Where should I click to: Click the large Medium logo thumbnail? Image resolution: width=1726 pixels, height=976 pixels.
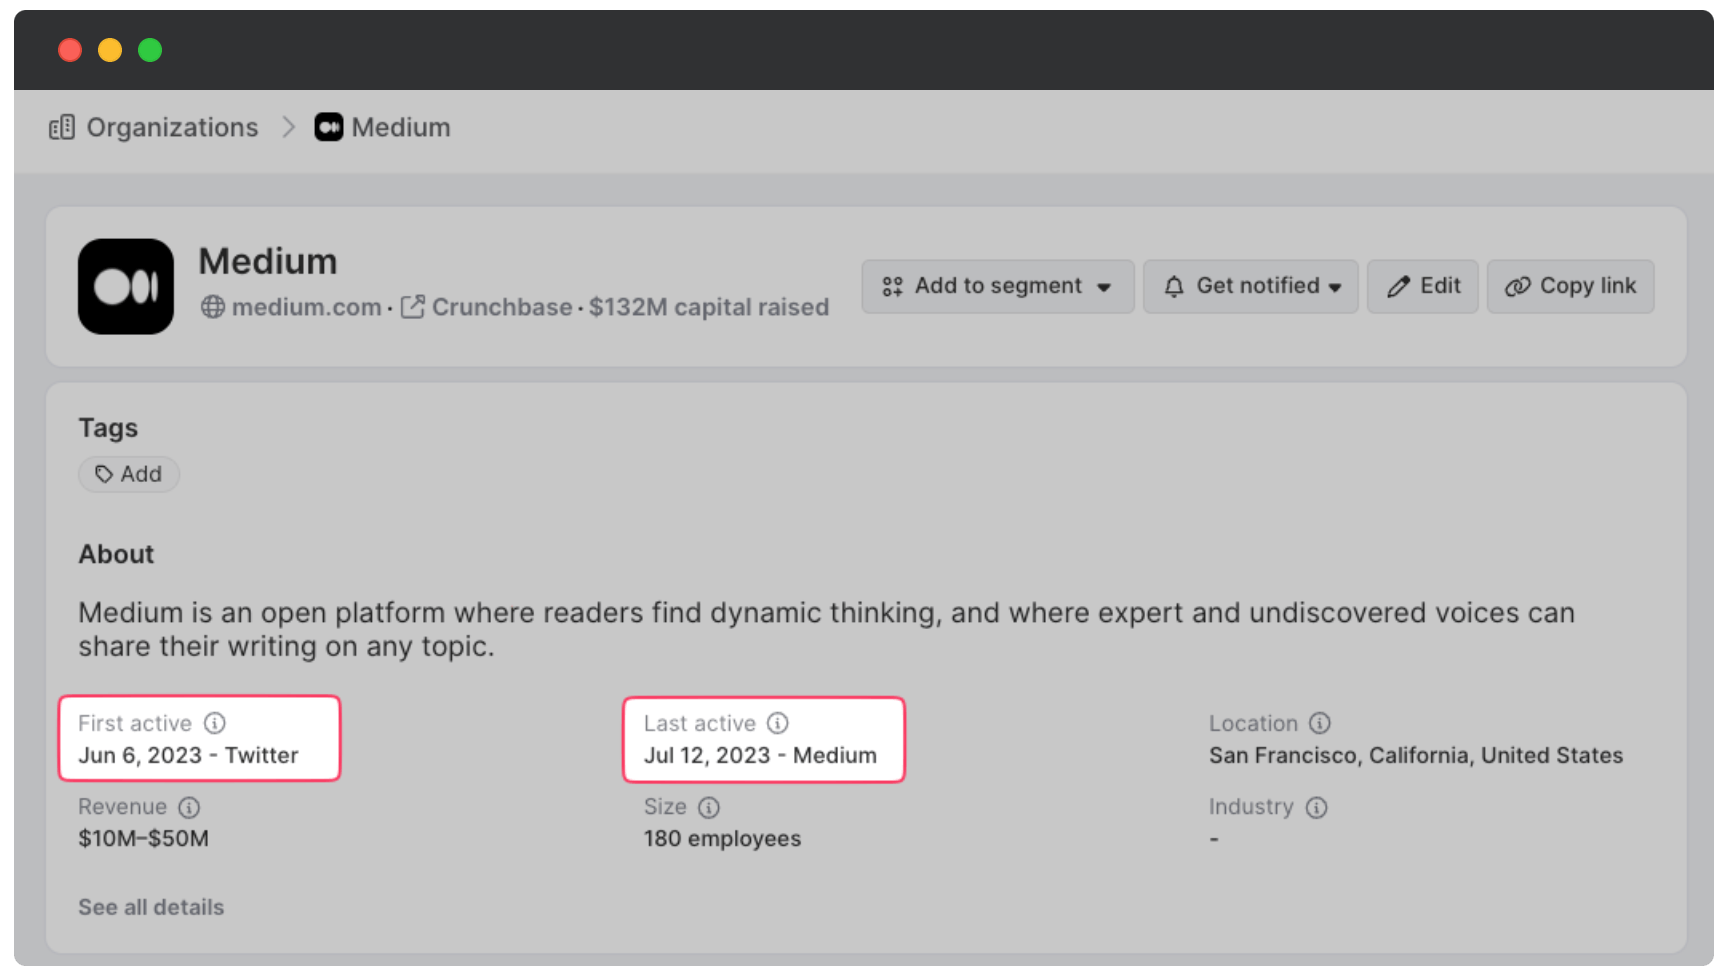click(126, 286)
